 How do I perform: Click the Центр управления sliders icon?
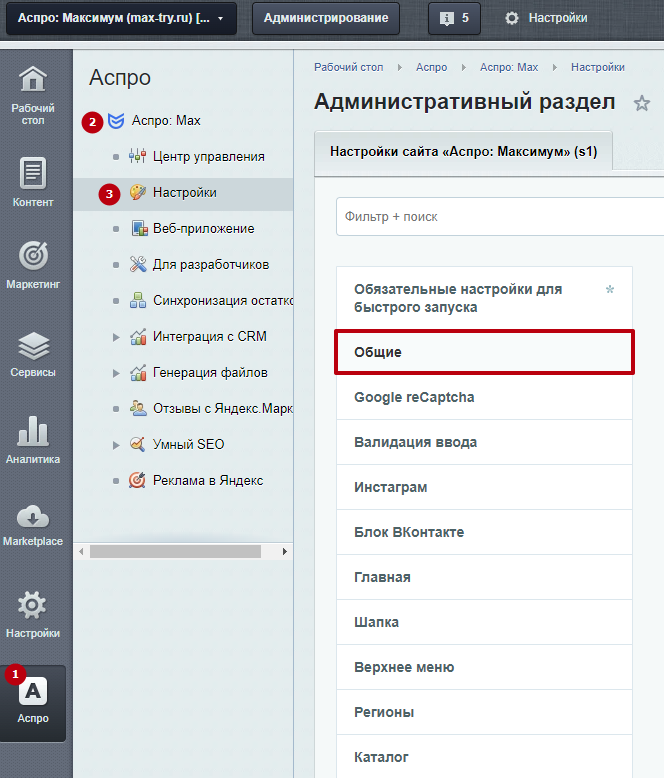point(137,156)
